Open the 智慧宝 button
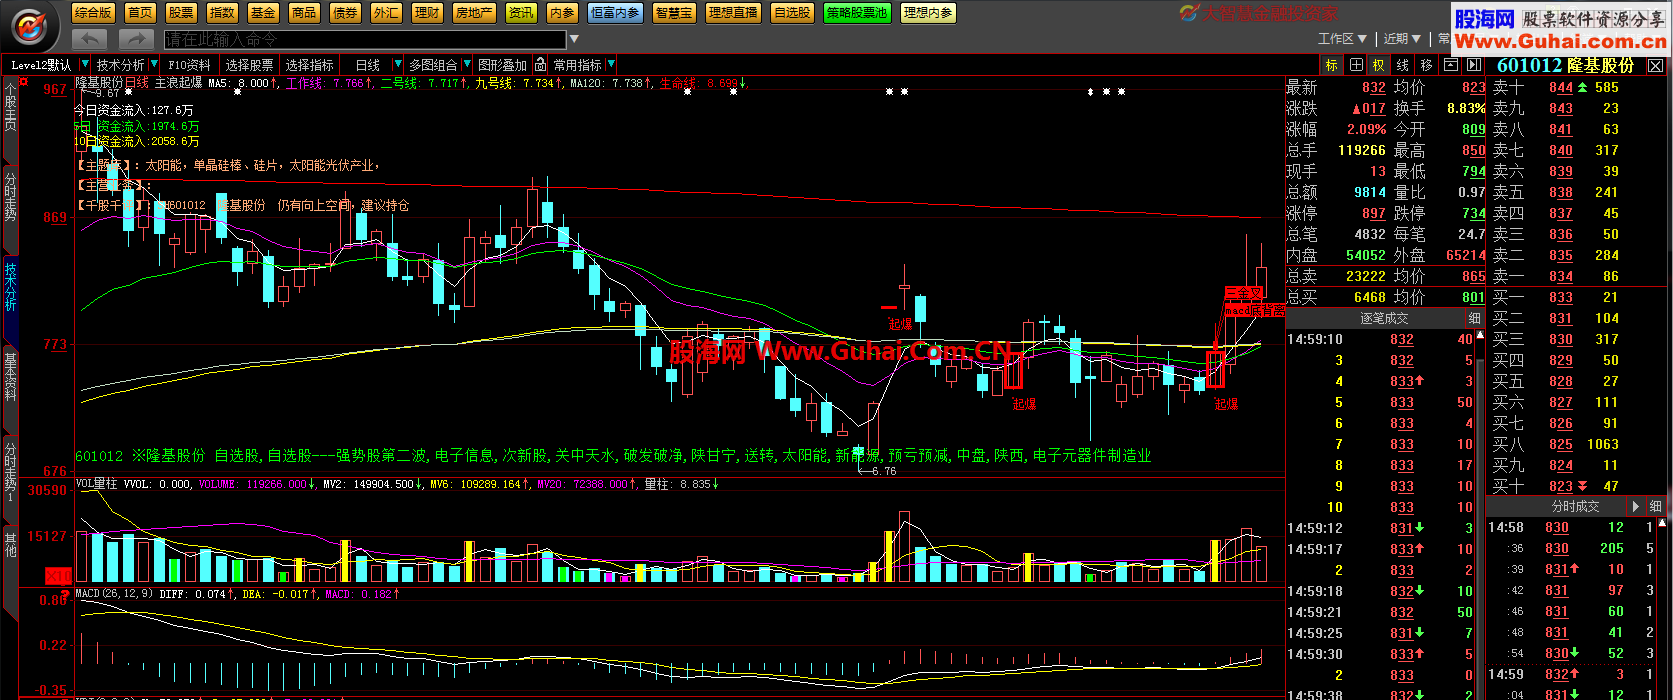 (674, 13)
